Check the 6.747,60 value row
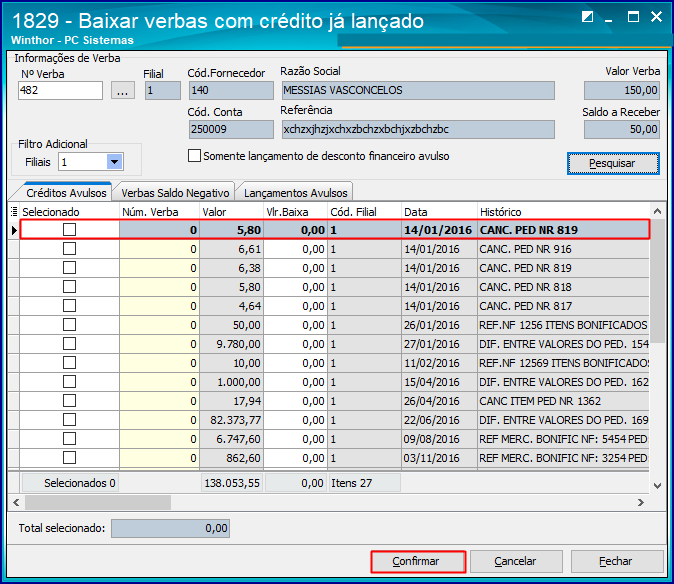Viewport: 674px width, 584px height. click(69, 438)
